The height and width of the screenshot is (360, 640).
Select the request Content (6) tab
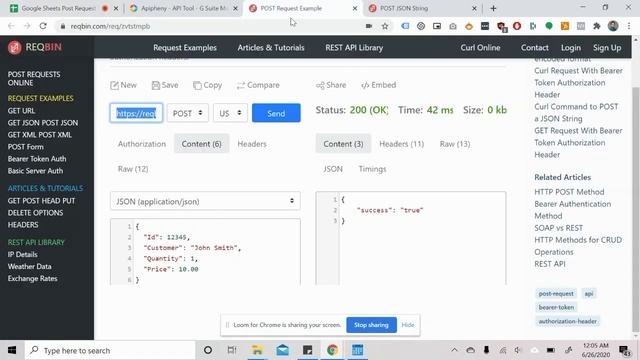pos(201,144)
